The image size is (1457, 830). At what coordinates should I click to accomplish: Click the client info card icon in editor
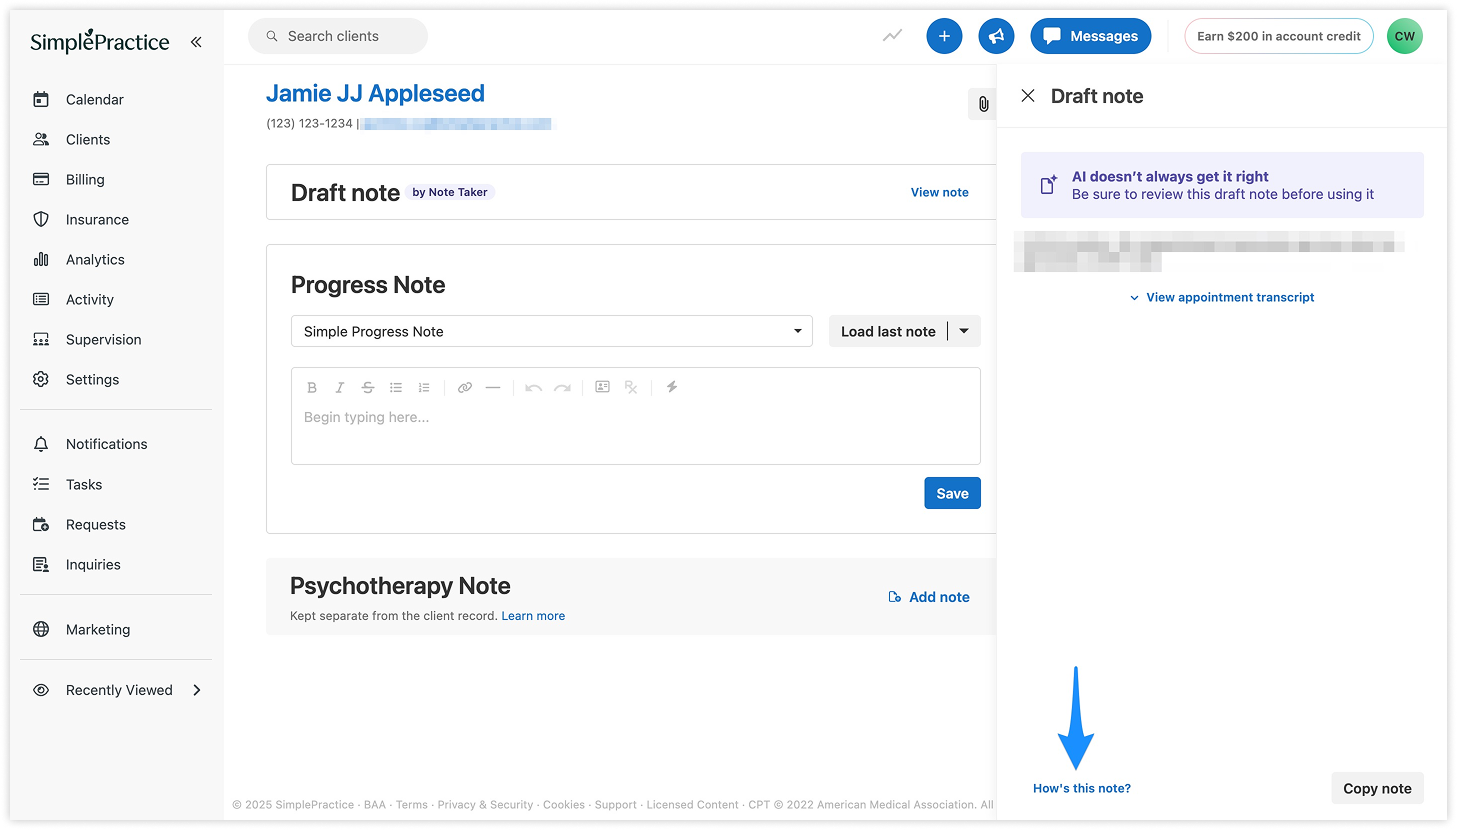pyautogui.click(x=602, y=387)
